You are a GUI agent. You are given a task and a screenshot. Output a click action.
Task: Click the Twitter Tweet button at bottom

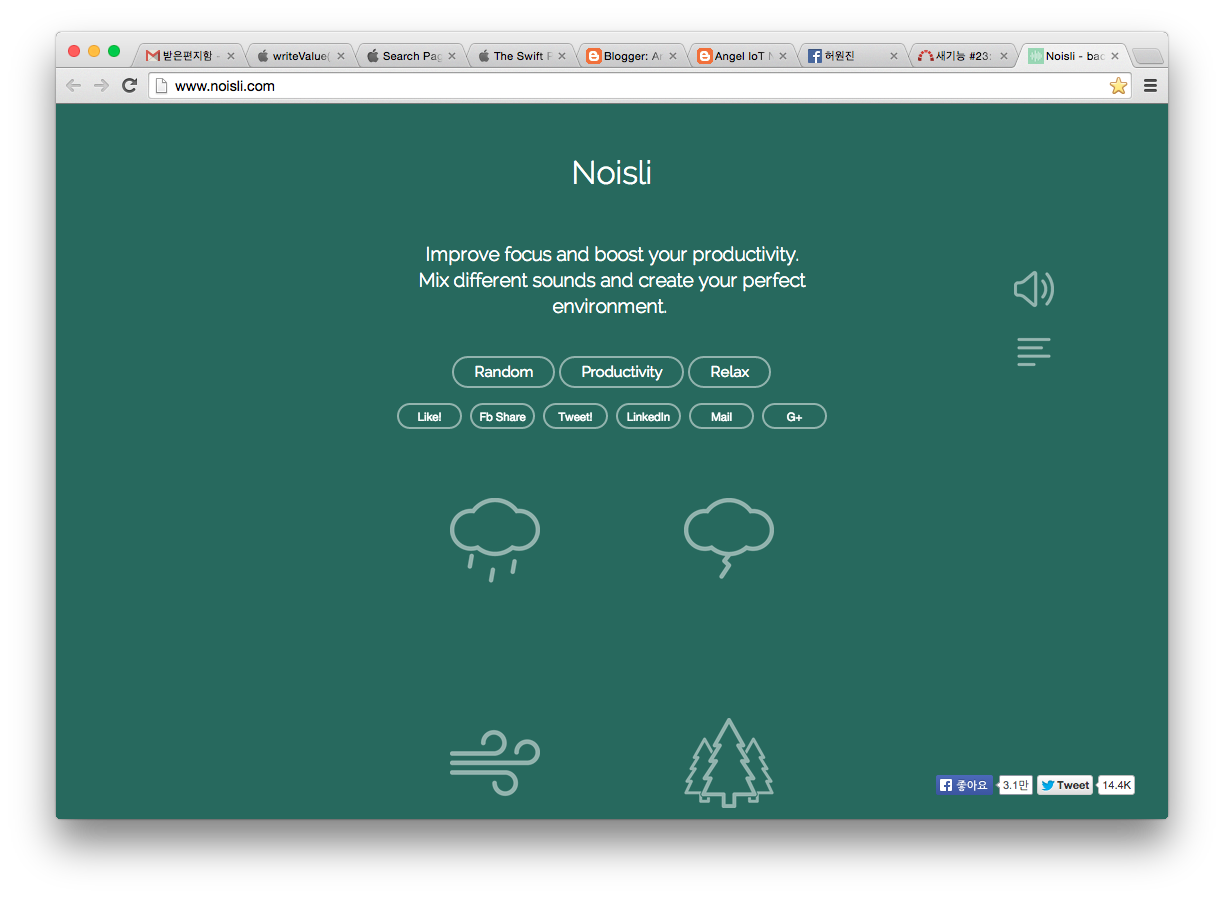1065,785
